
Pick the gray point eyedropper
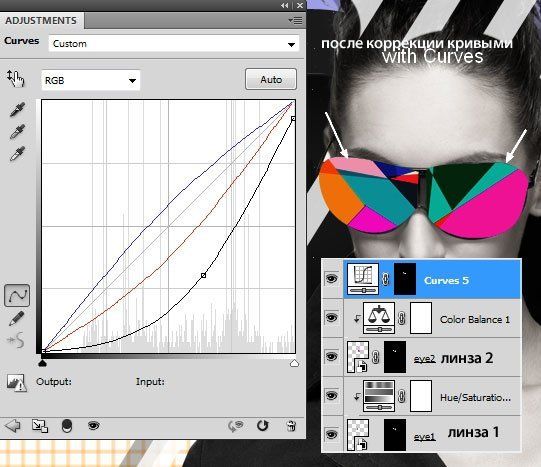pos(17,132)
